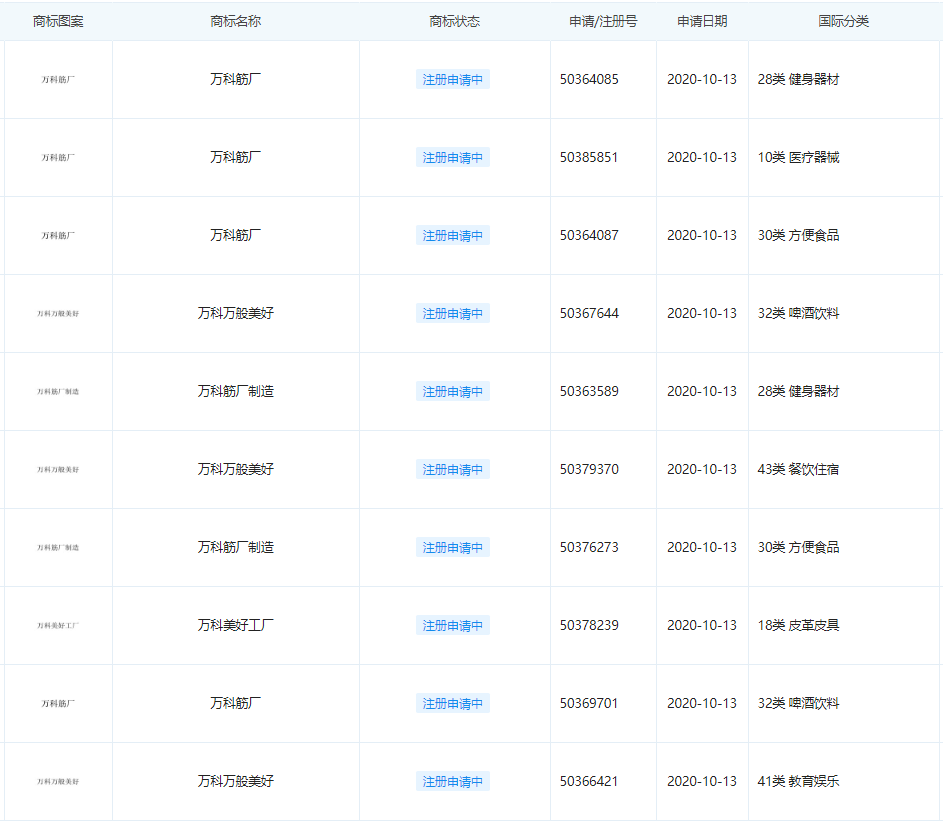Open trademark image thumbnail for application 50366421
Viewport: 943px width, 825px height.
coord(58,782)
